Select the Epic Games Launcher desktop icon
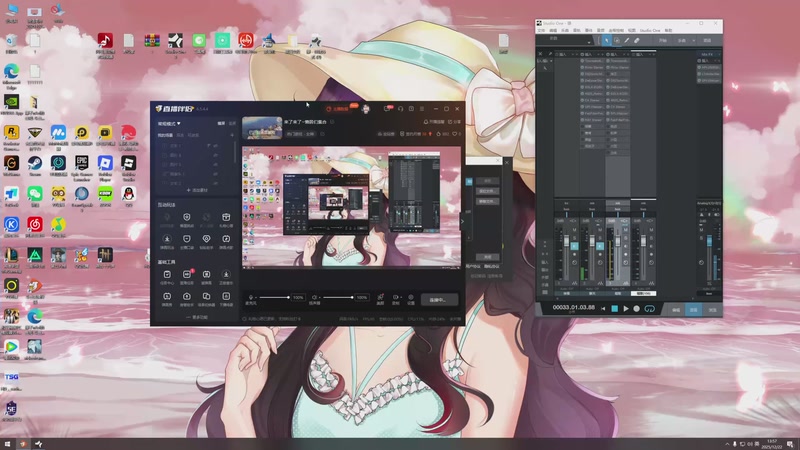The height and width of the screenshot is (450, 800). (x=82, y=167)
